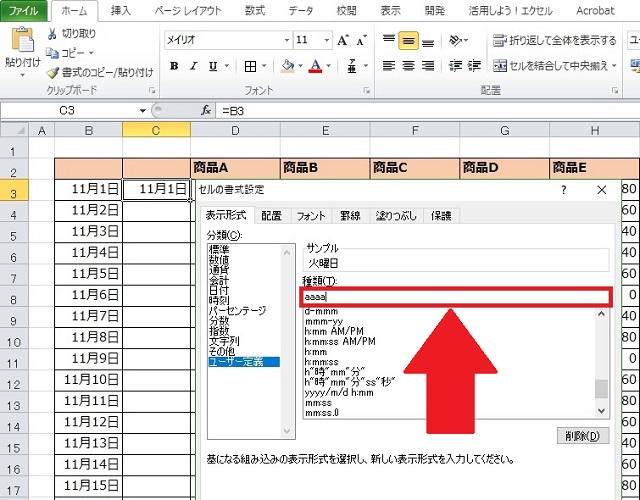The width and height of the screenshot is (640, 500).
Task: Apply cell borders icon
Action: [250, 66]
